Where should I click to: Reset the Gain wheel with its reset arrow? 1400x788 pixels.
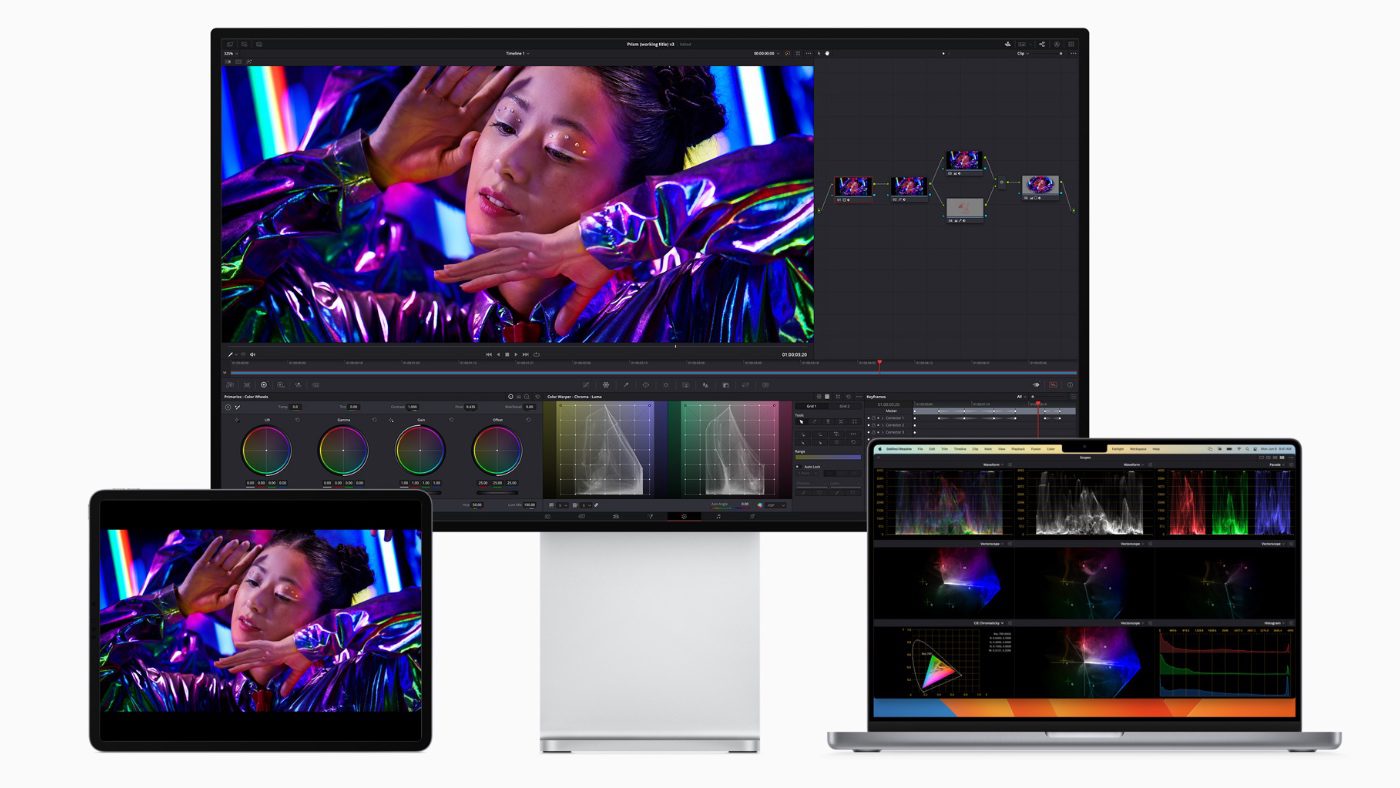click(453, 420)
